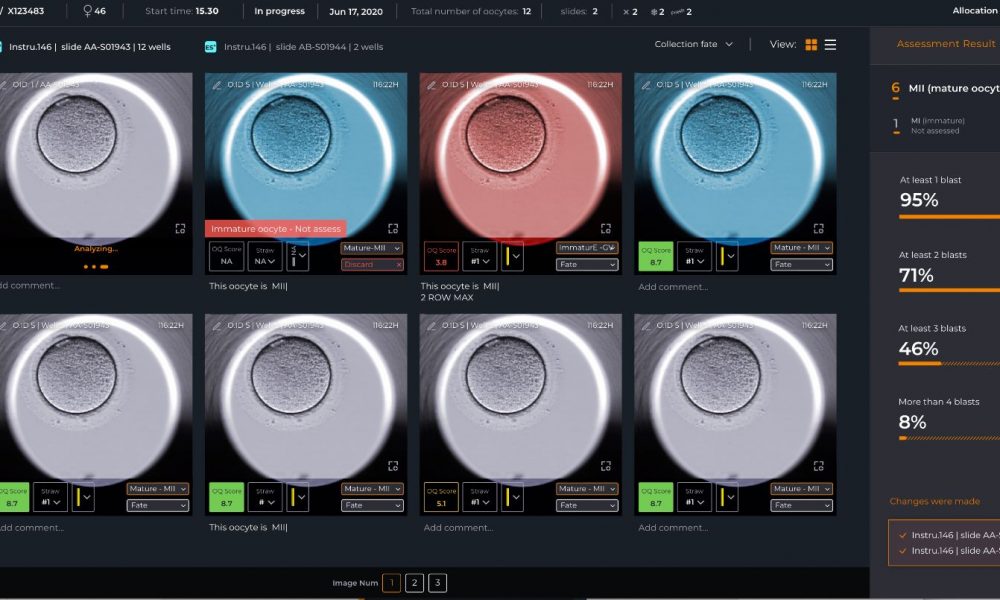Viewport: 1000px width, 600px height.
Task: Click the '× 2' counter in header
Action: pos(629,11)
